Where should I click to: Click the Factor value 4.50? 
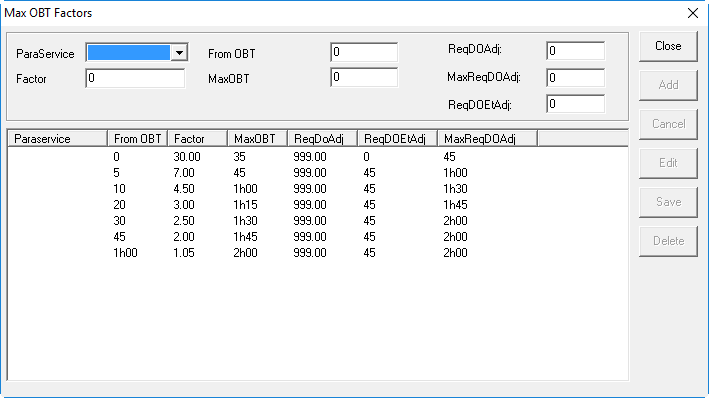[x=184, y=189]
